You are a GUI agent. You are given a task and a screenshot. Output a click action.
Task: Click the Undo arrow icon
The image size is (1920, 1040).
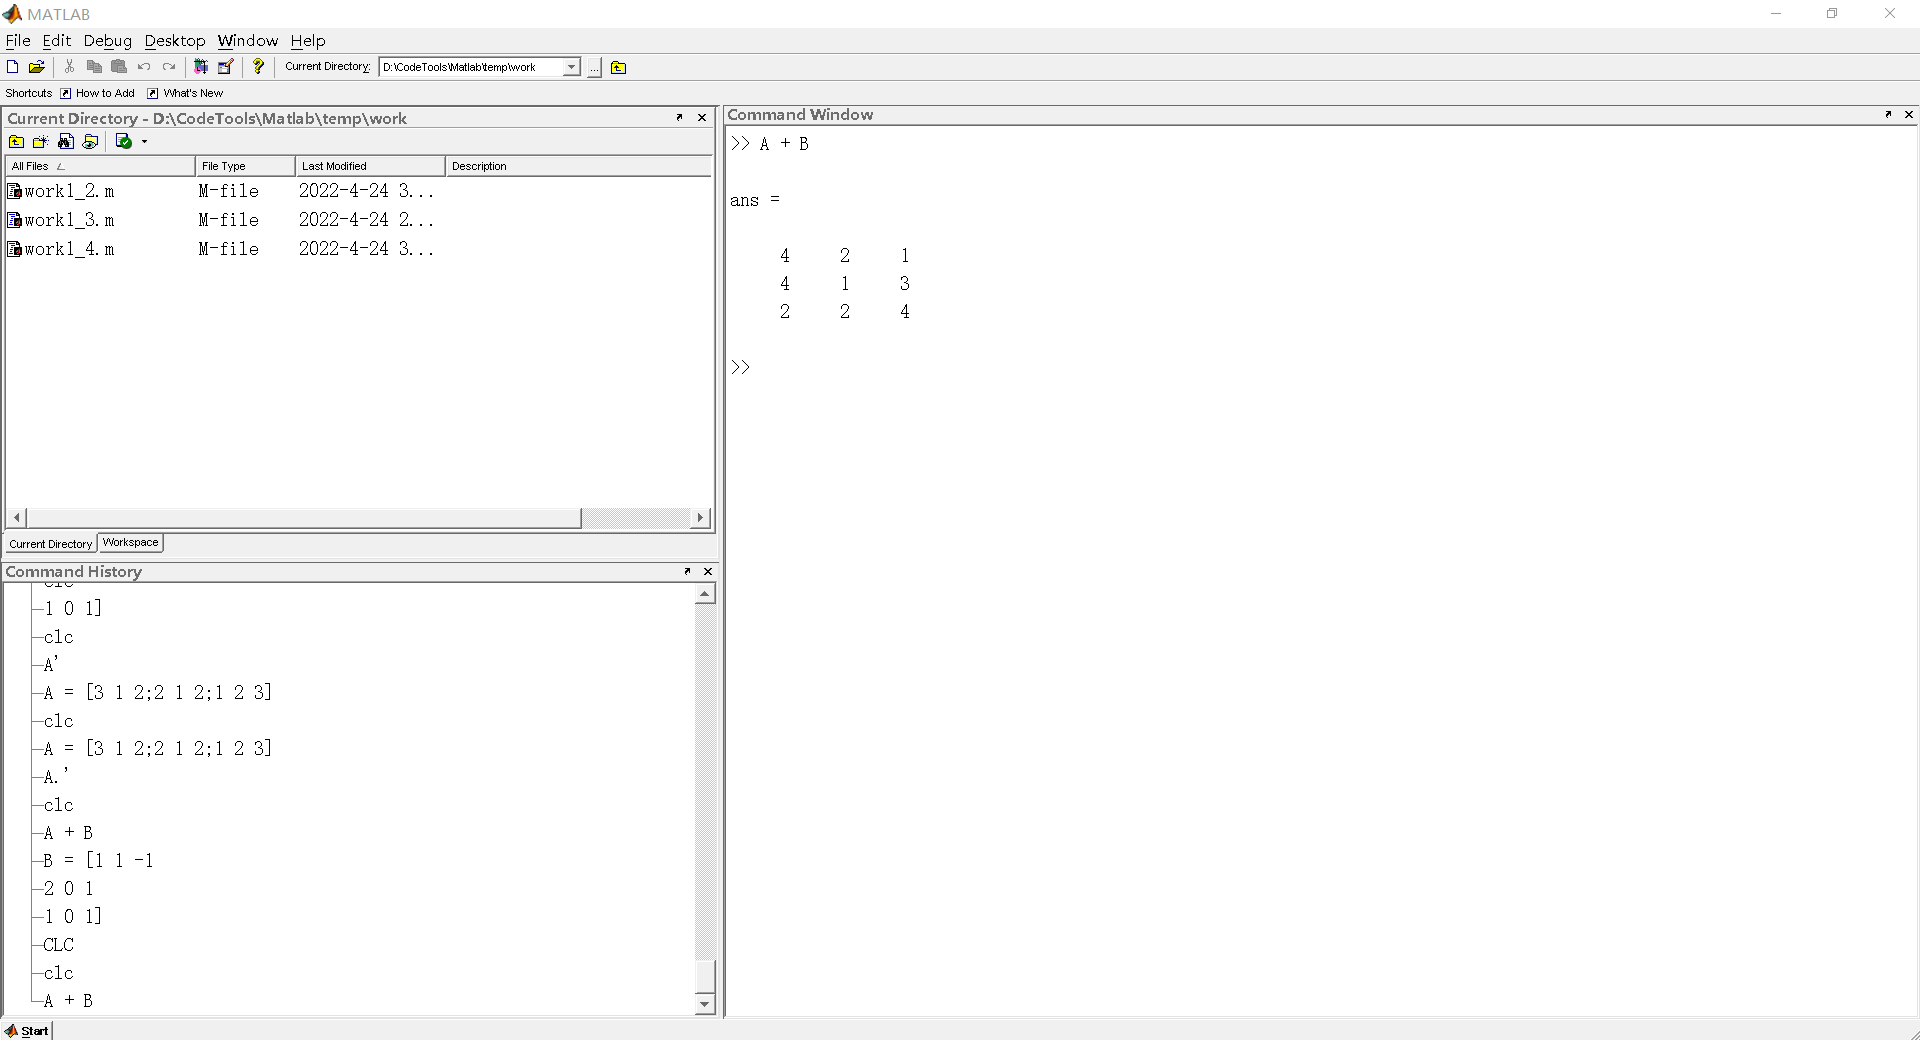tap(144, 67)
